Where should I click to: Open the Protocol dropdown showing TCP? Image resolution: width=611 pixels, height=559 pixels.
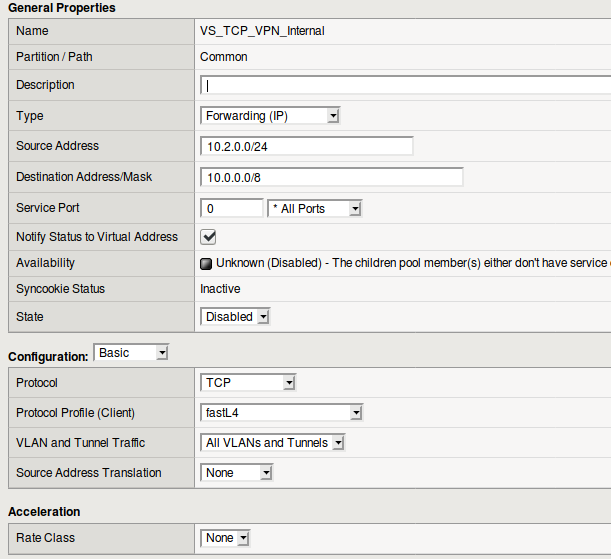pos(249,383)
